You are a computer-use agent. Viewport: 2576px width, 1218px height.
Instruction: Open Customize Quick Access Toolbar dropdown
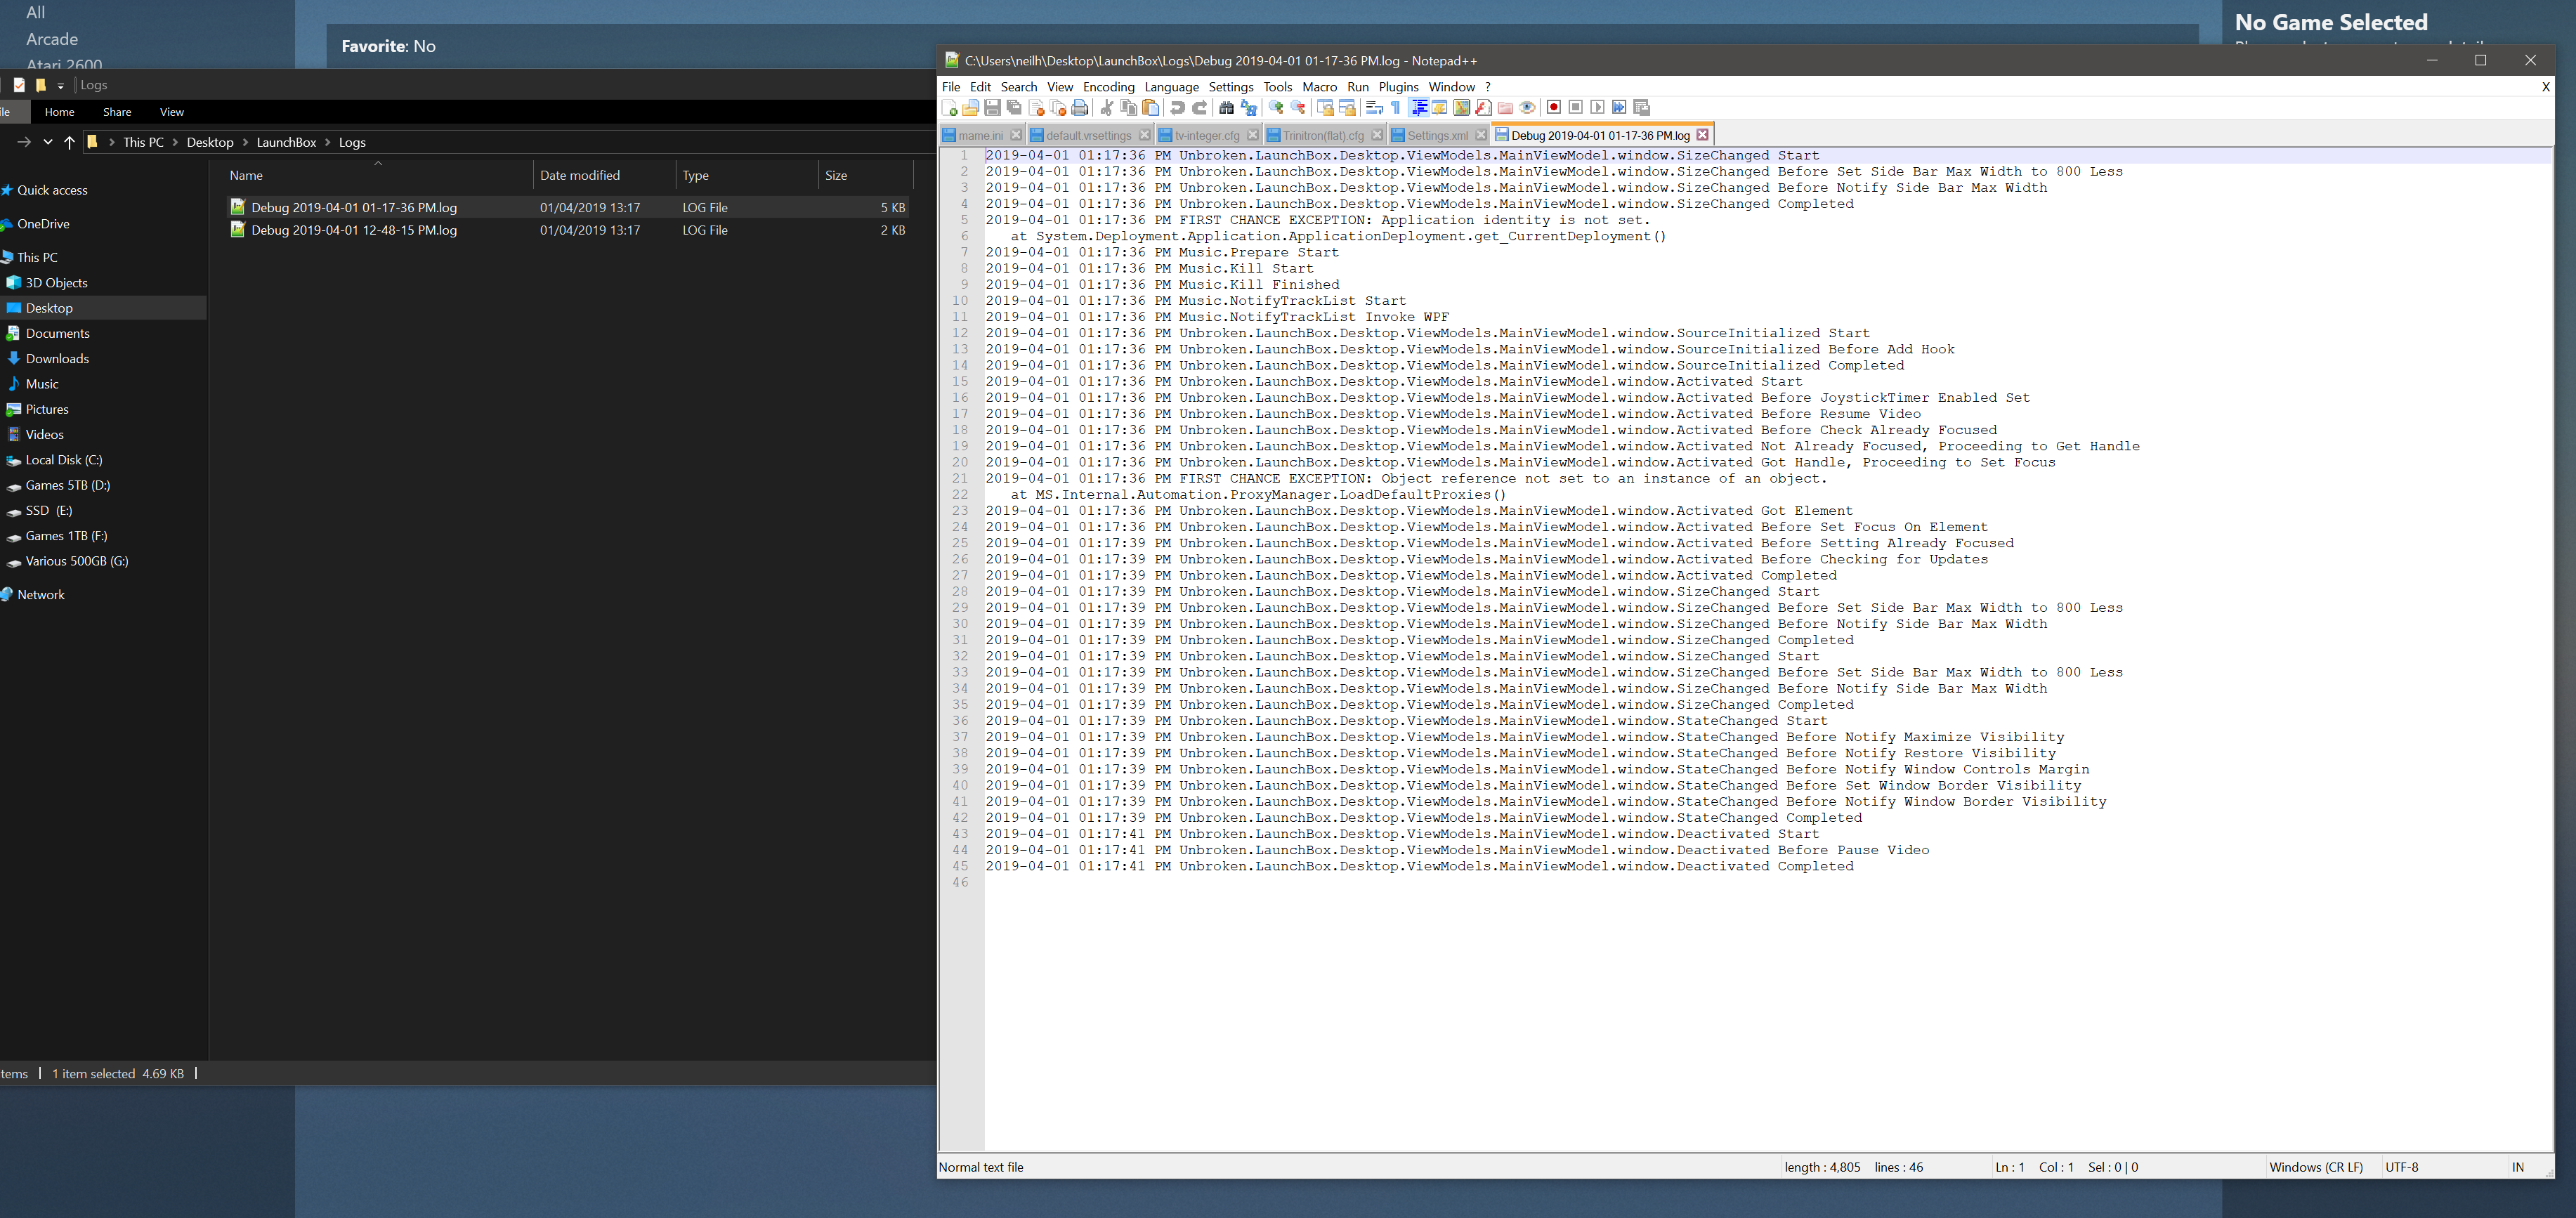coord(61,86)
